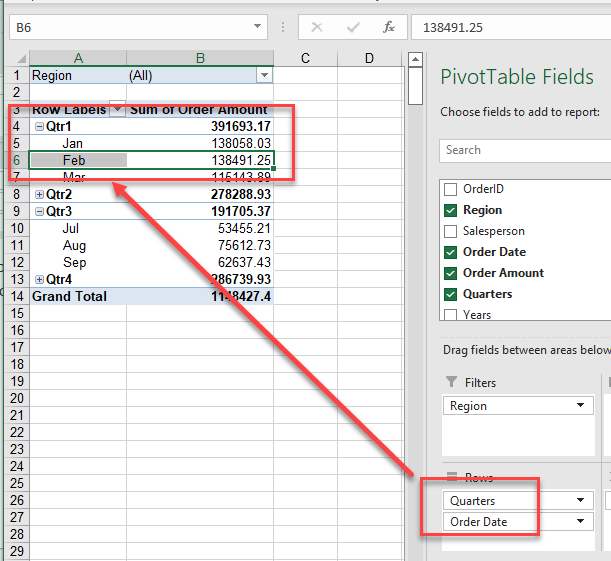Open the Region (All) filter dropdown
The height and width of the screenshot is (561, 611).
pos(264,76)
